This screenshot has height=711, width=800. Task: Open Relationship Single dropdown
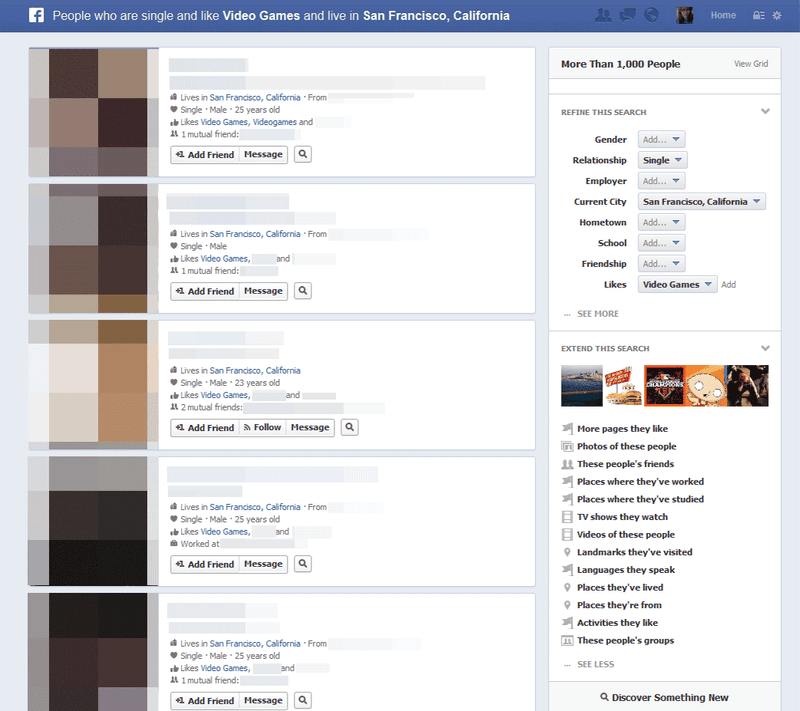[x=662, y=160]
